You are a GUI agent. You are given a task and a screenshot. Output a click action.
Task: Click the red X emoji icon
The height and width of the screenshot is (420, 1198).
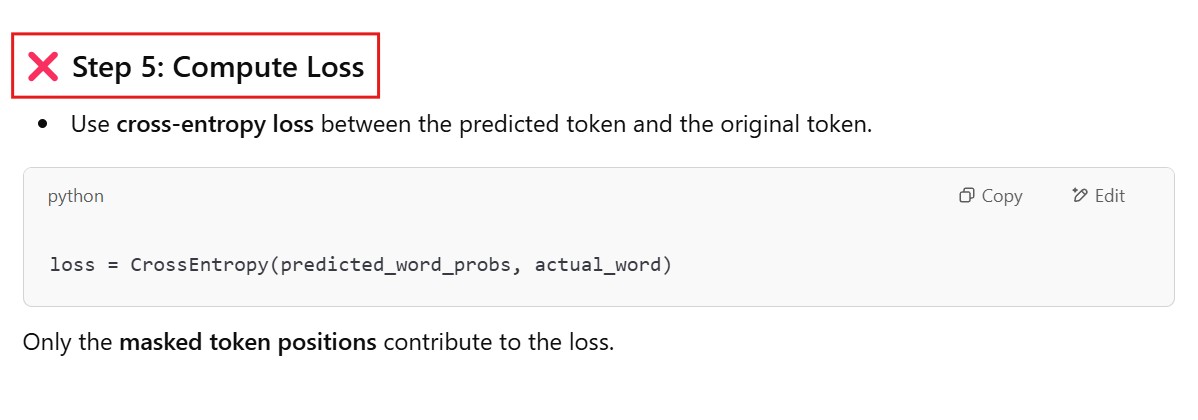coord(43,67)
